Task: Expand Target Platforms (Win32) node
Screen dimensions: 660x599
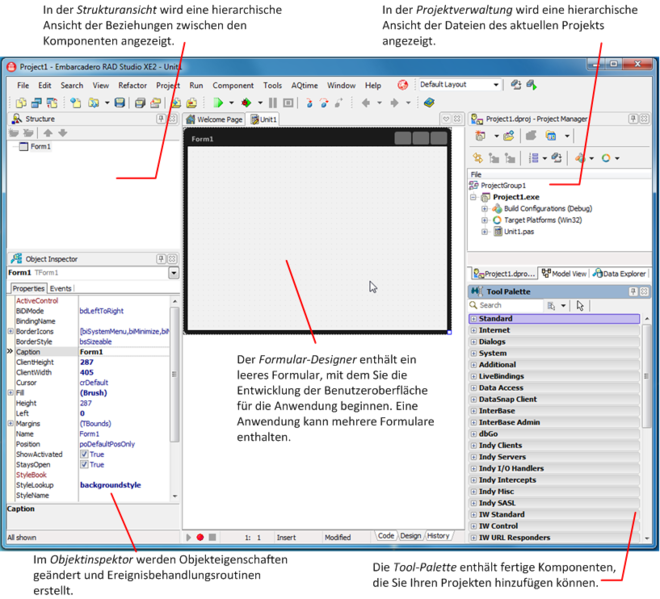Action: (x=484, y=220)
